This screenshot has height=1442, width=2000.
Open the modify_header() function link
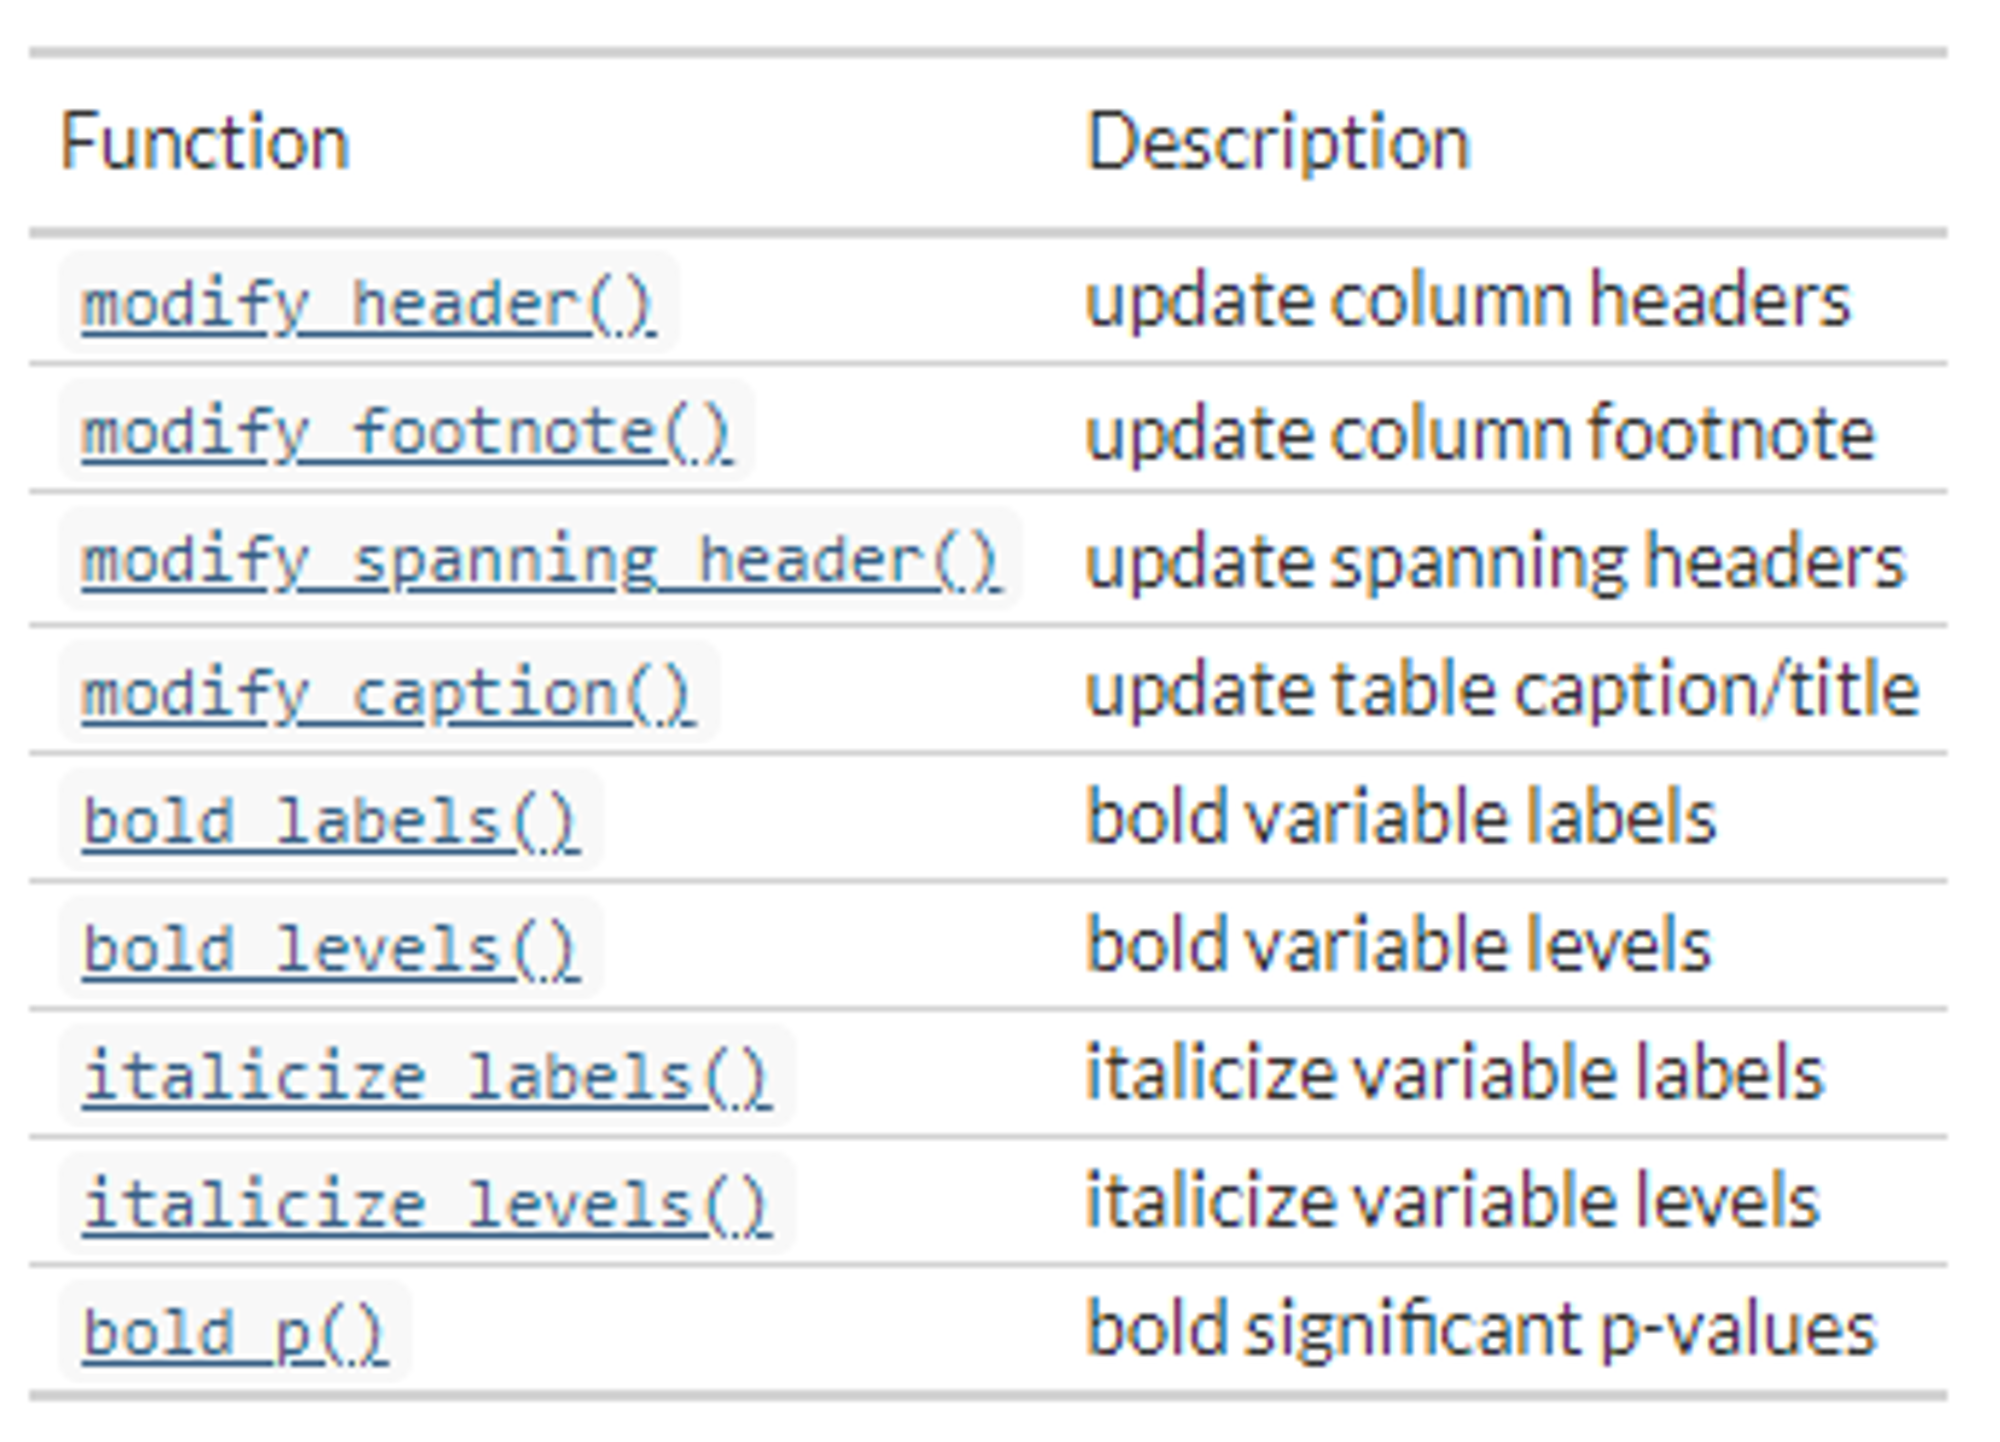pos(369,304)
